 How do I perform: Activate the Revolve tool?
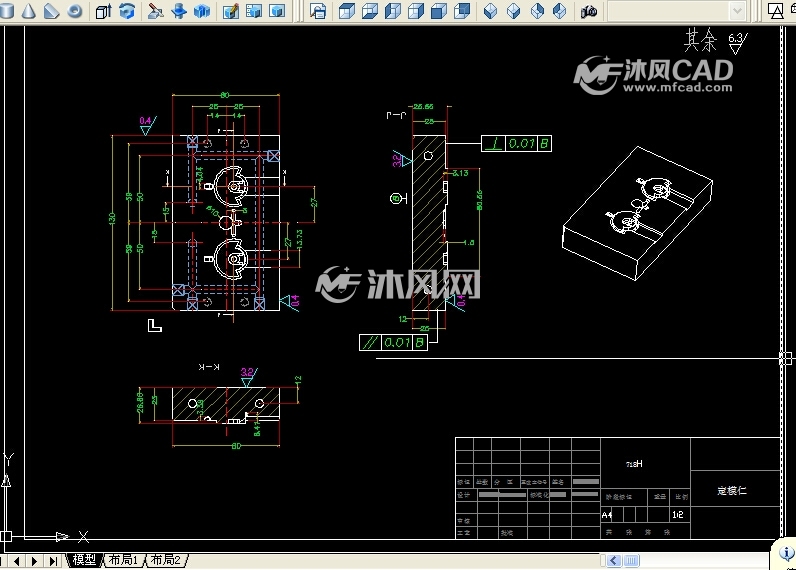(x=127, y=11)
